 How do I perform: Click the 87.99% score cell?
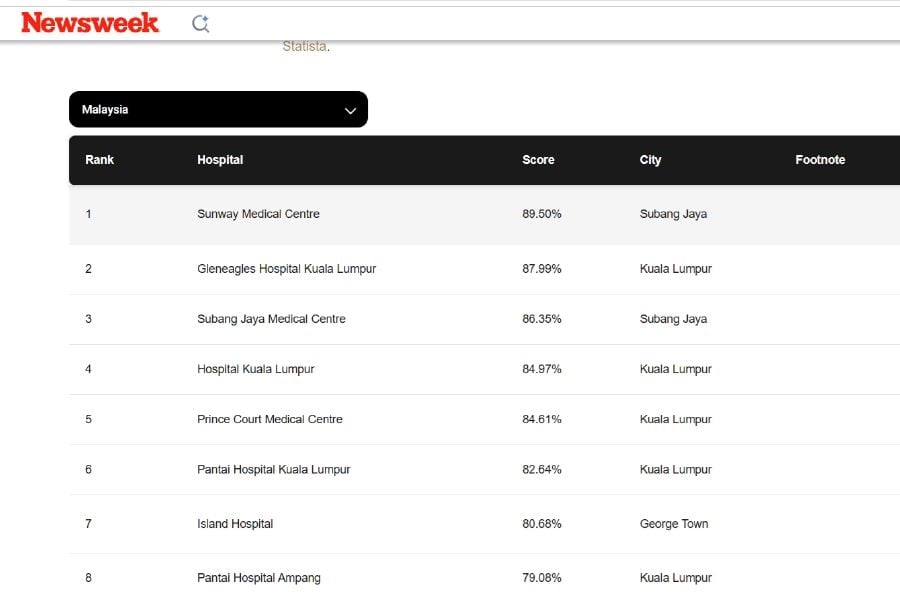click(x=541, y=269)
